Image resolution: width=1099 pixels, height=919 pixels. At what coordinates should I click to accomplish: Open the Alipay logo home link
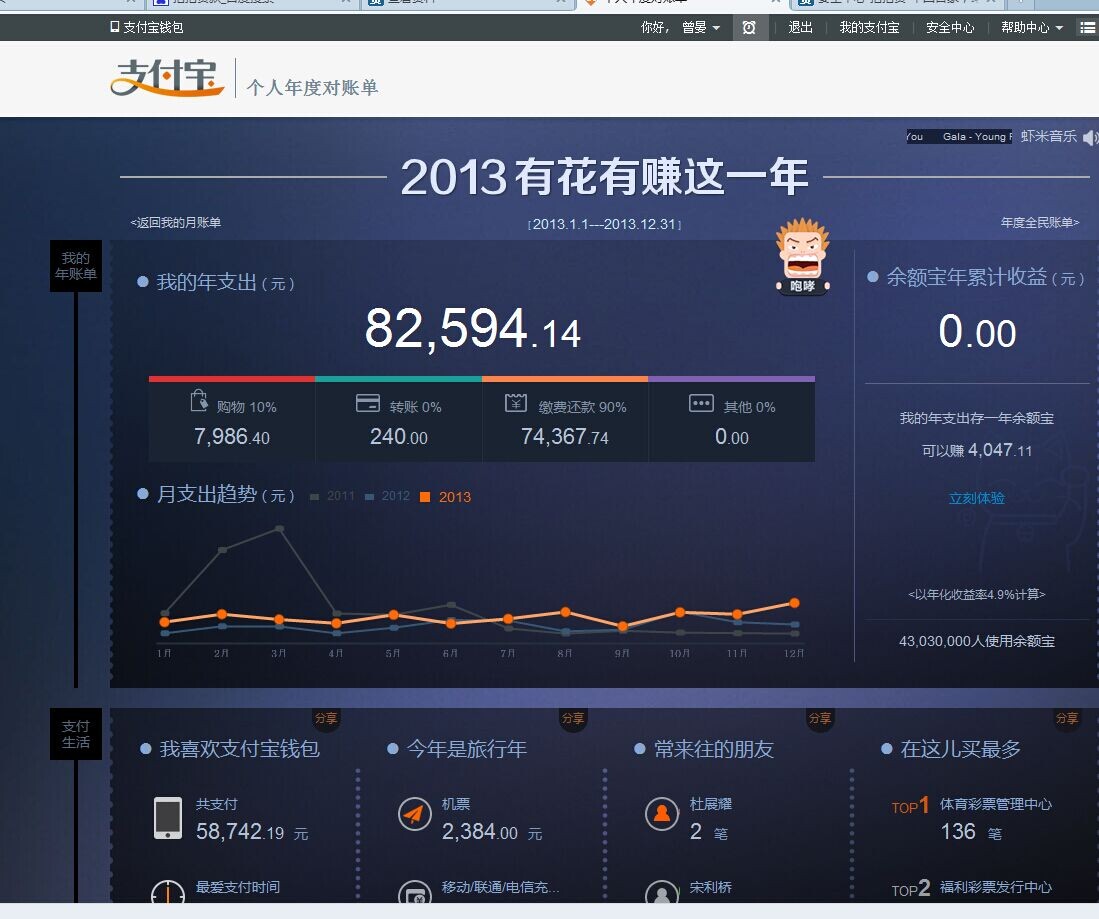[x=167, y=78]
